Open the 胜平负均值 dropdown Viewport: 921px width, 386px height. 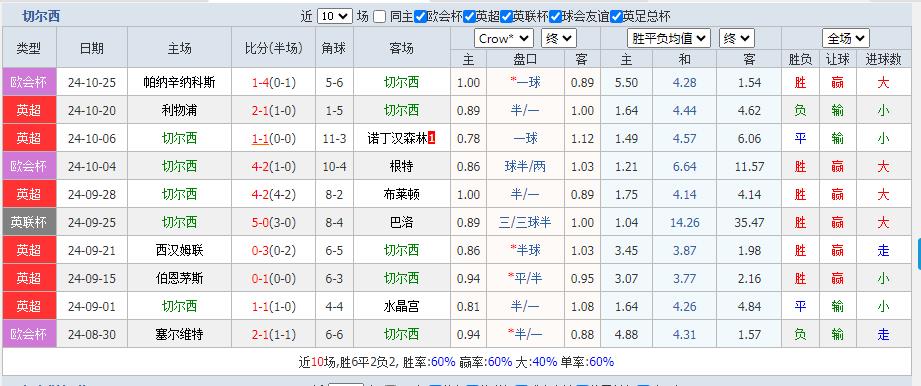pyautogui.click(x=669, y=39)
